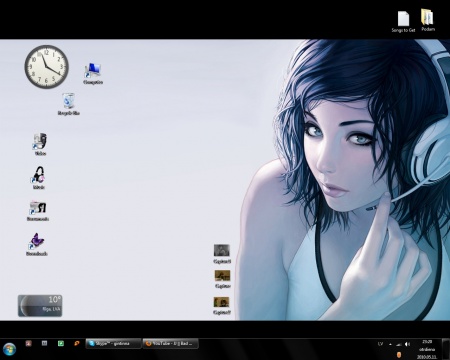Open the homework shortcut below the headphones icon
Screen dimensions: 450x360
[x=38, y=211]
